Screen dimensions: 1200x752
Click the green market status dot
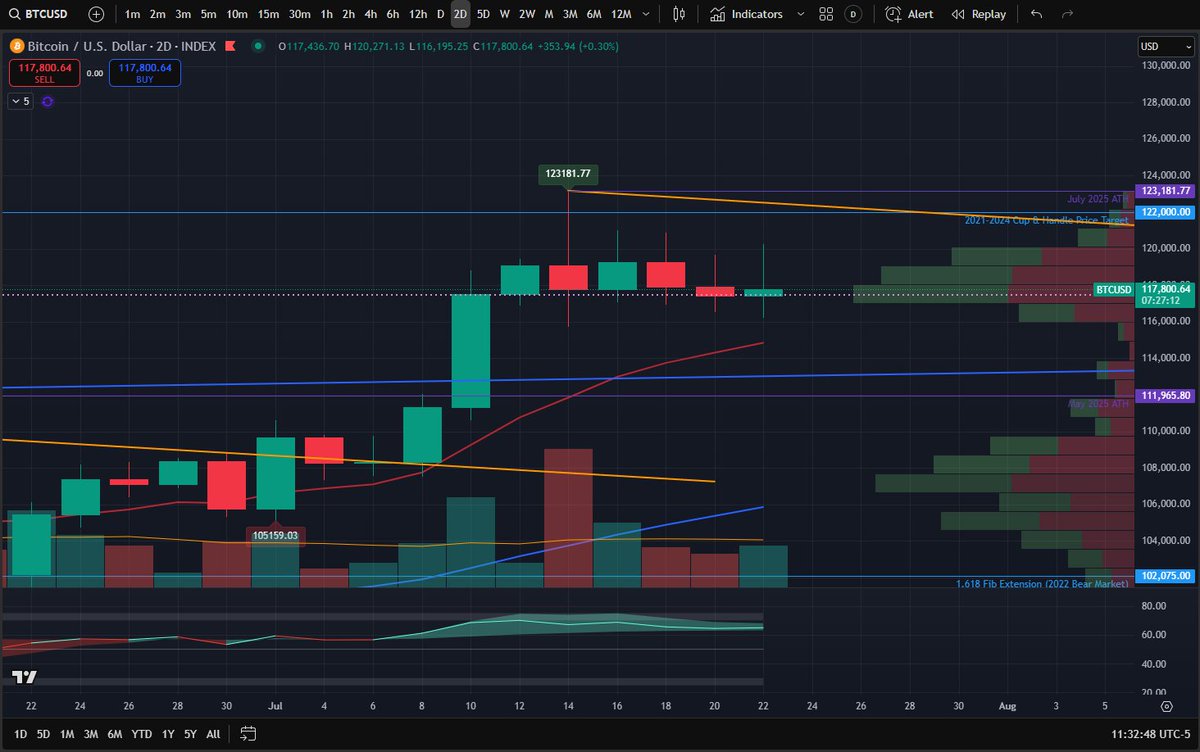[259, 46]
